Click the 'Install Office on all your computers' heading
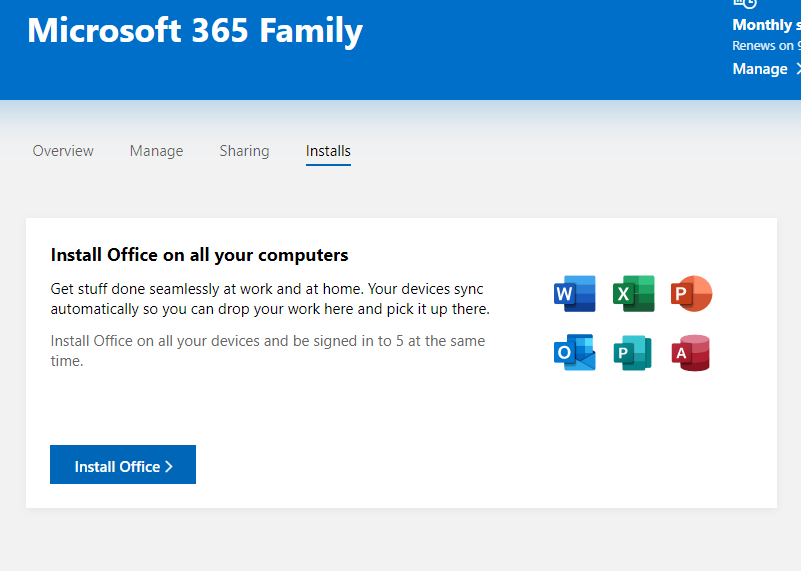 click(199, 255)
